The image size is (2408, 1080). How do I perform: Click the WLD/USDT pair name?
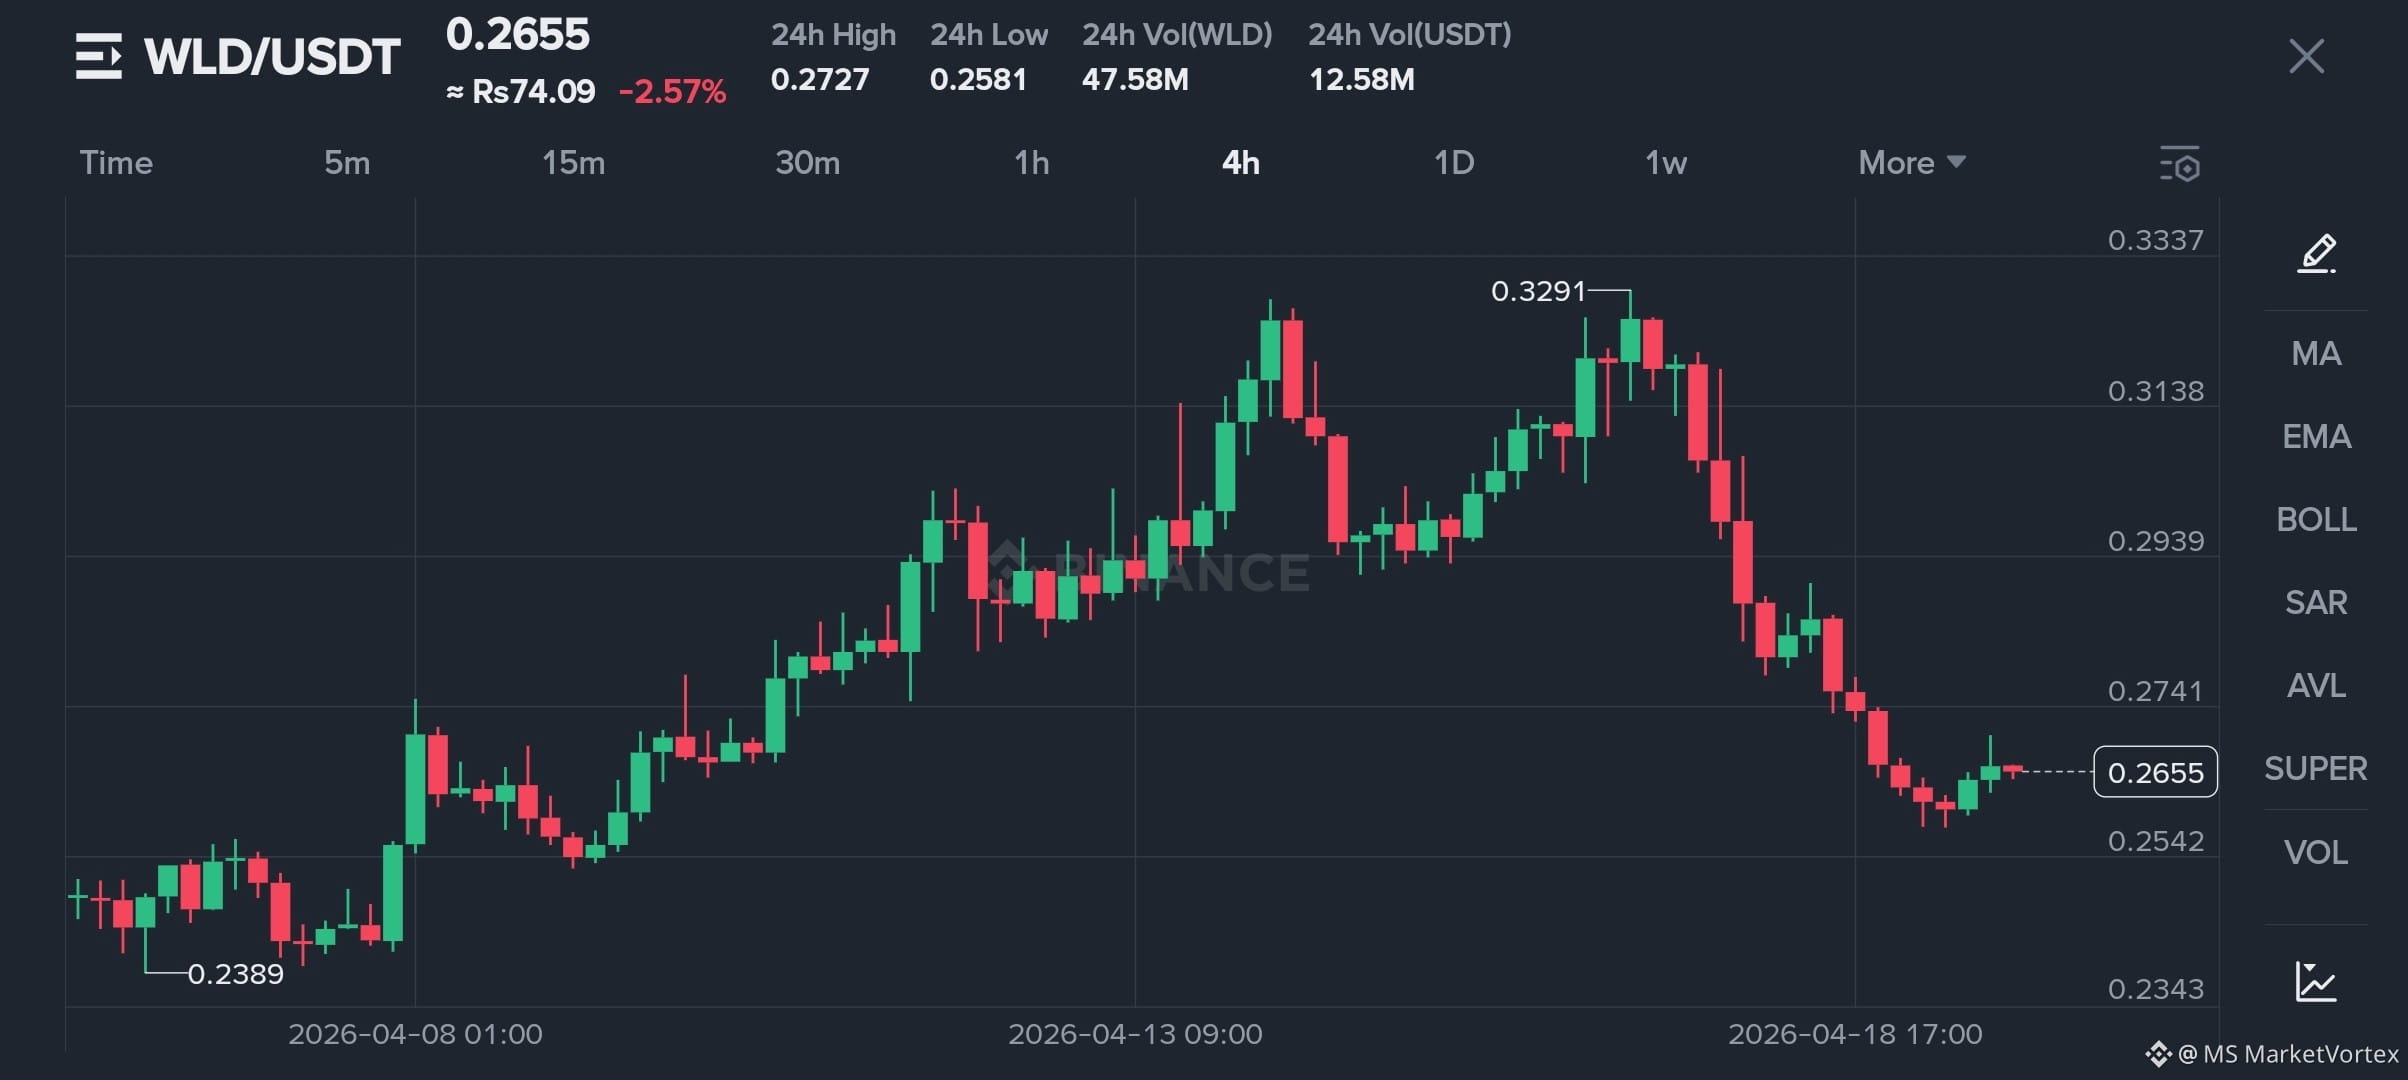point(272,56)
